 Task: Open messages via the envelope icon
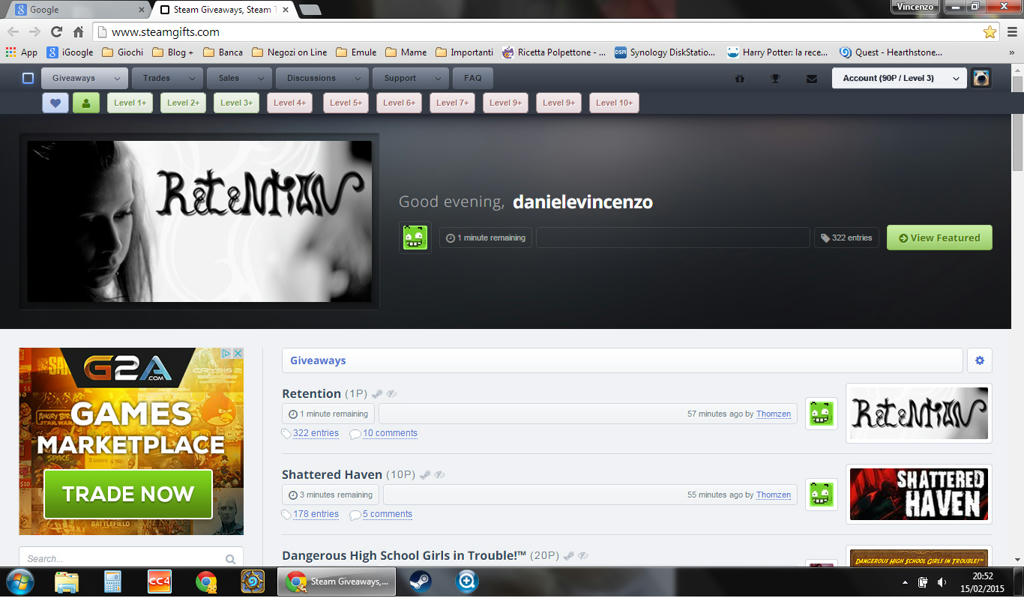pos(812,78)
